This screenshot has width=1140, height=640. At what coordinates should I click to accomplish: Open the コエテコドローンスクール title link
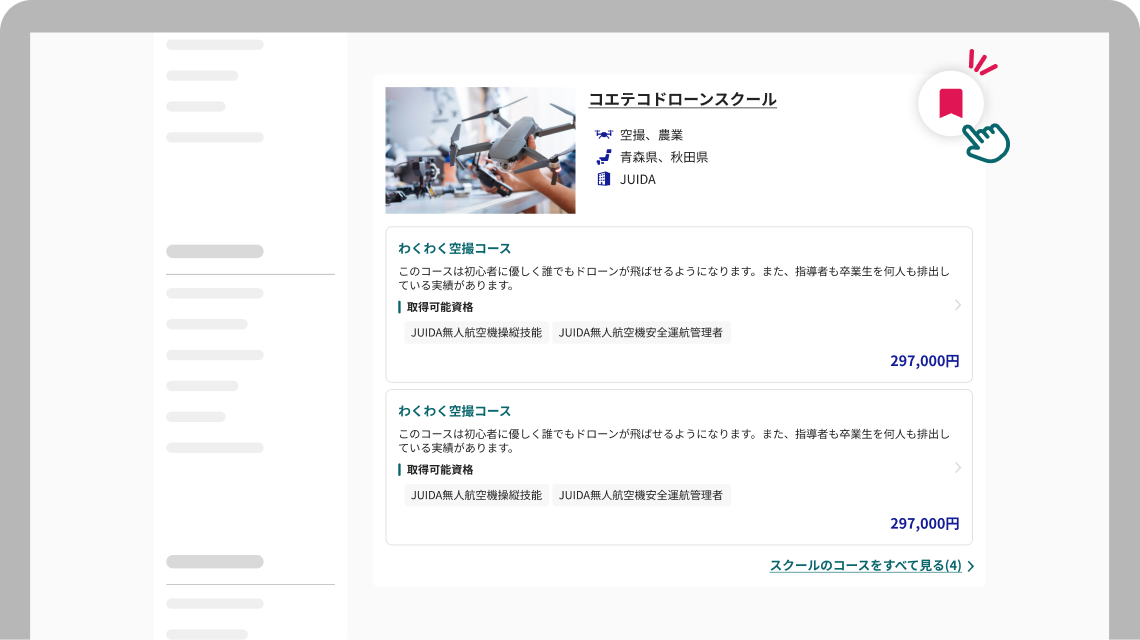(x=682, y=99)
